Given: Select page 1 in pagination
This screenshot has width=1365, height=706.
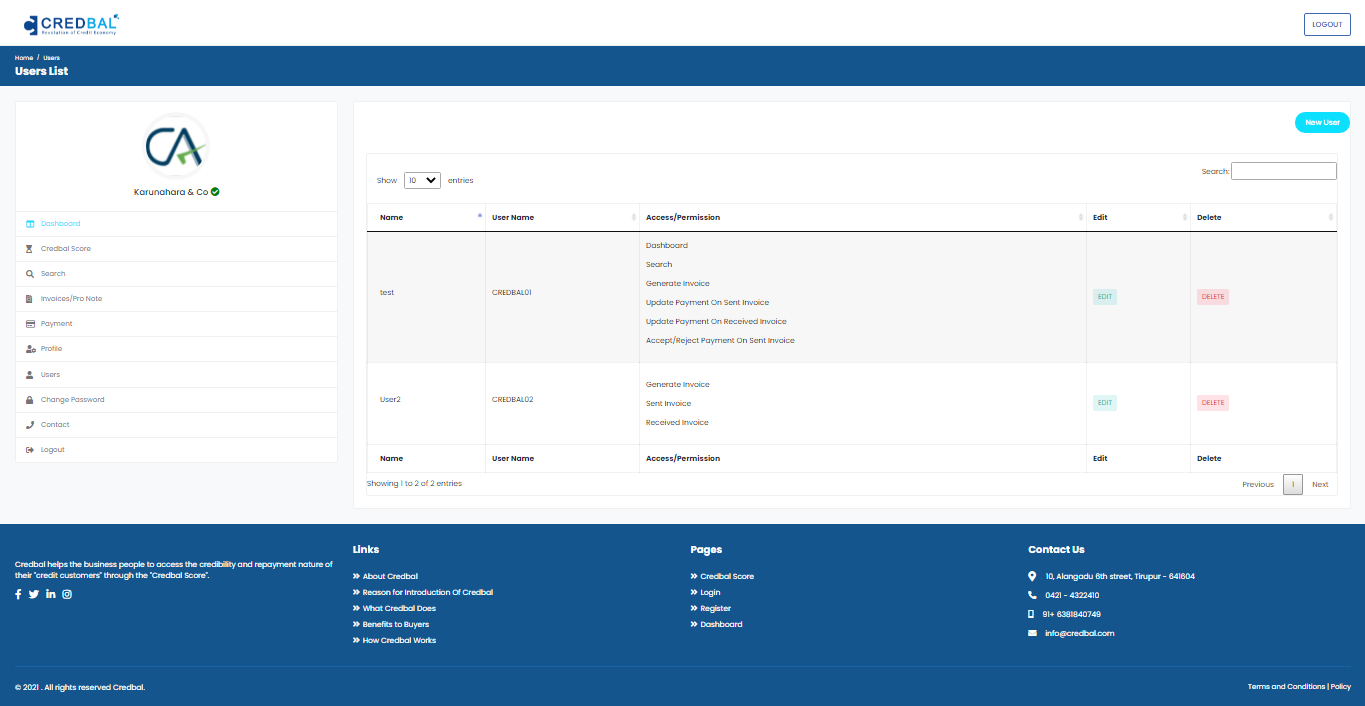Looking at the screenshot, I should coord(1293,485).
